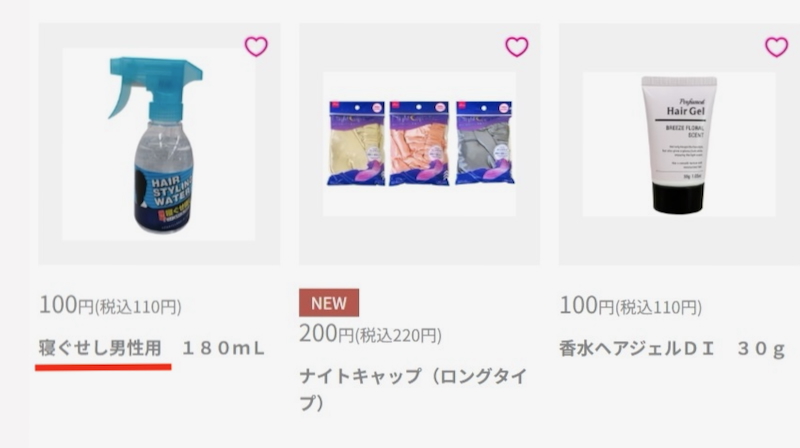
Task: Open ナイトキャップ（ロングタイプ） product link
Action: pos(413,390)
